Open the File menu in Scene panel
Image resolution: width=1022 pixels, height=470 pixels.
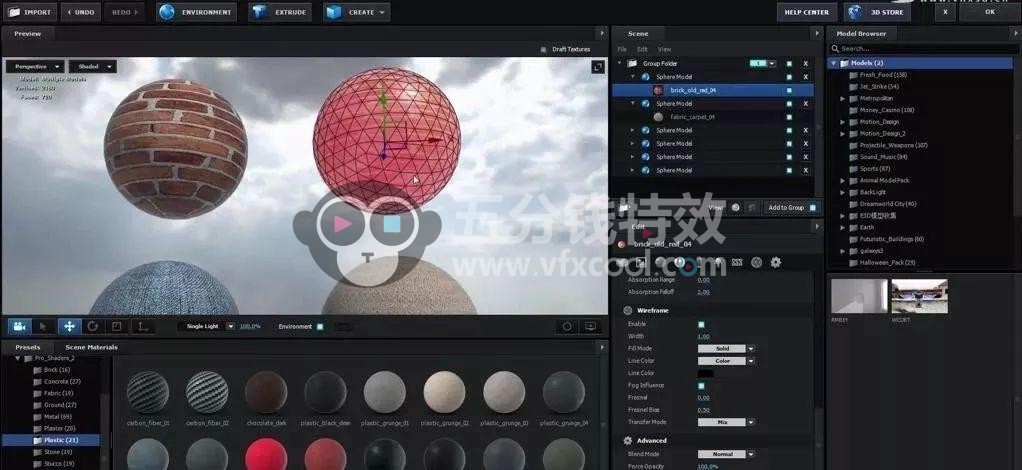(622, 50)
